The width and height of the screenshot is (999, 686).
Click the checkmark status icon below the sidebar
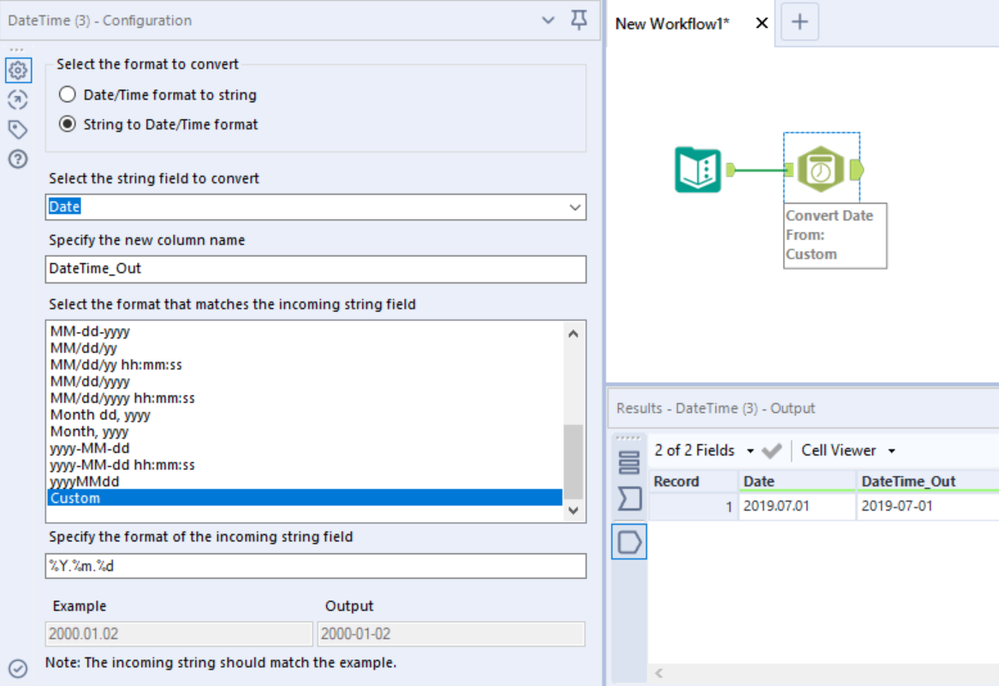(x=18, y=668)
